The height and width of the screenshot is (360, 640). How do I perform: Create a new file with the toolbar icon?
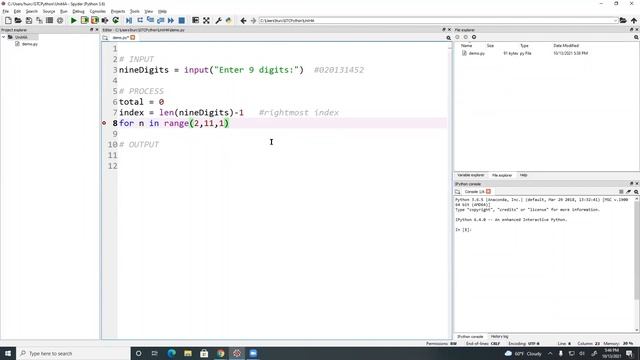pyautogui.click(x=8, y=20)
